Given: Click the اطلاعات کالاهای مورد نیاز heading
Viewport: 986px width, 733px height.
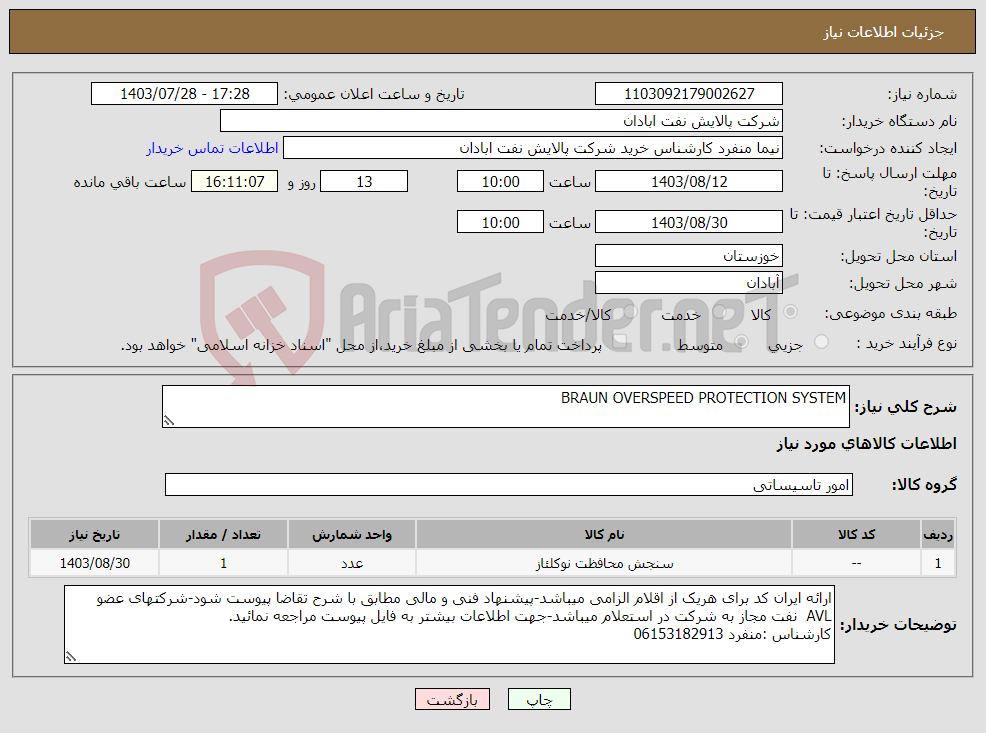Looking at the screenshot, I should click(866, 444).
